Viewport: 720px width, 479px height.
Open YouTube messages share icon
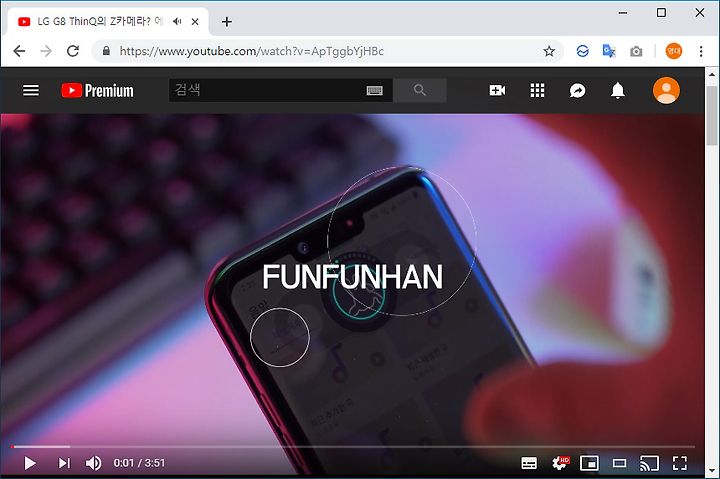pyautogui.click(x=577, y=90)
